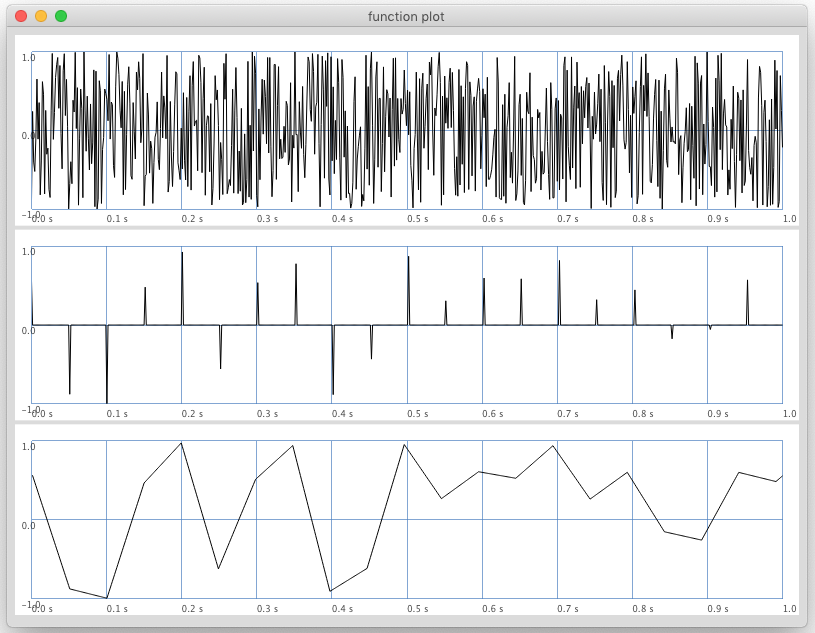Click '0.2 s' label under impulse spikes plot

coord(192,414)
